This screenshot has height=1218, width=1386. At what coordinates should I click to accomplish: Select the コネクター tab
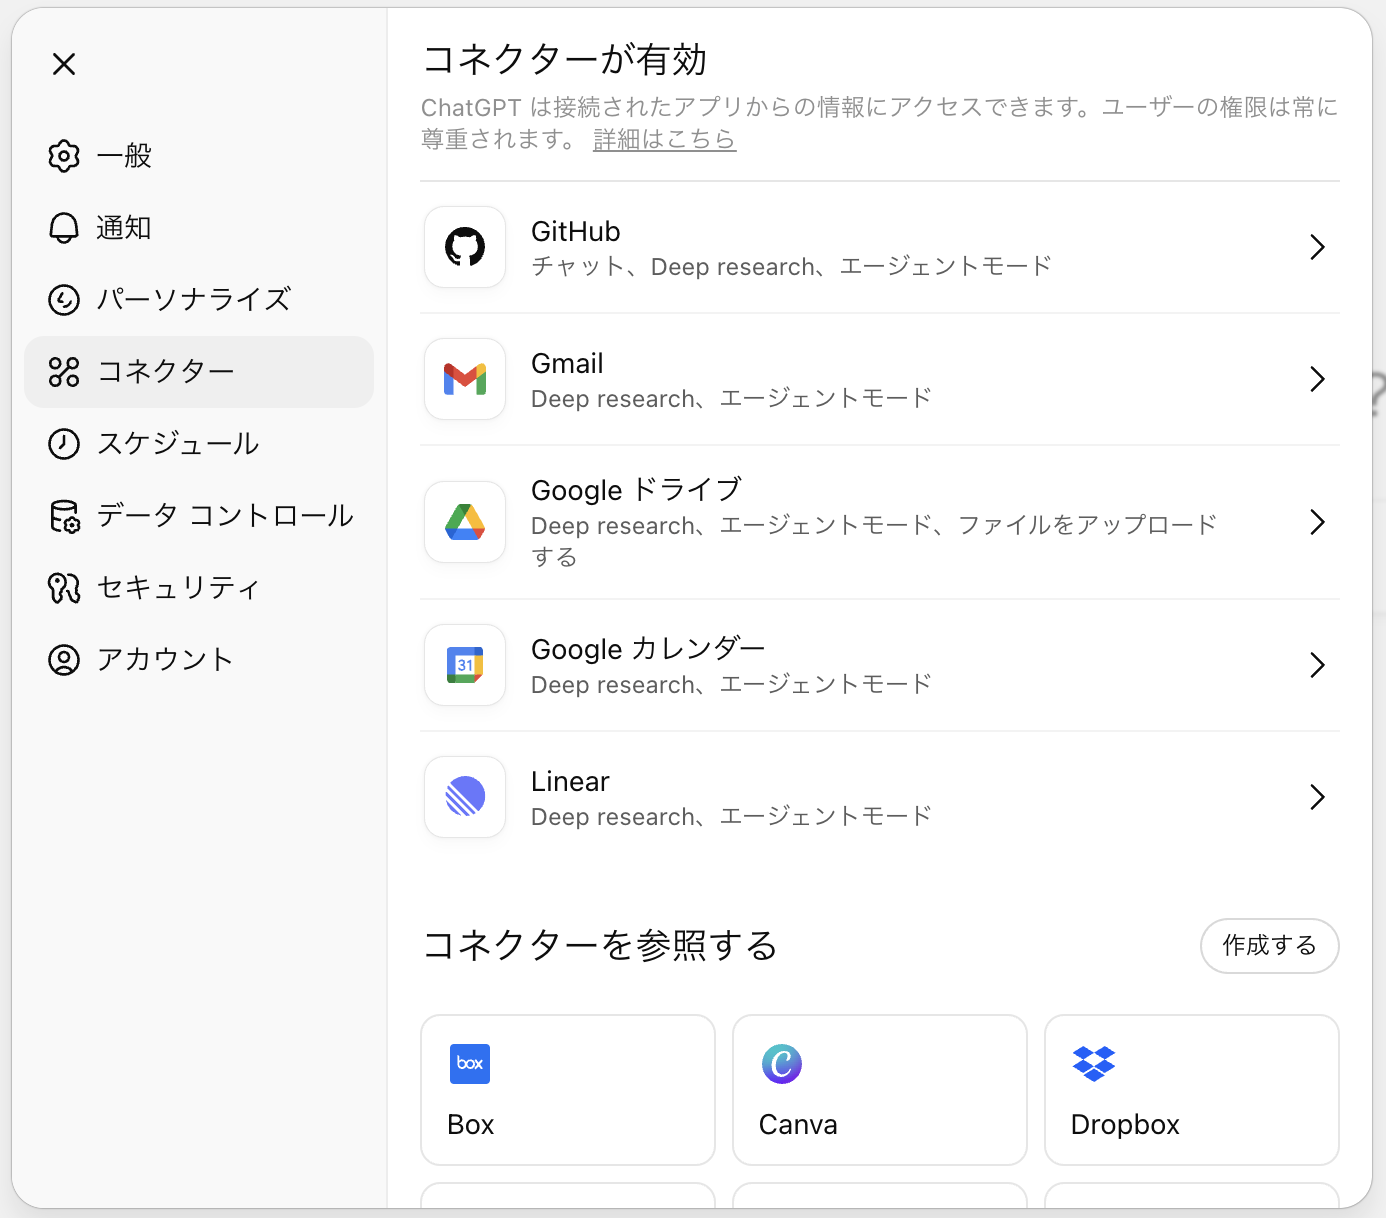(199, 372)
